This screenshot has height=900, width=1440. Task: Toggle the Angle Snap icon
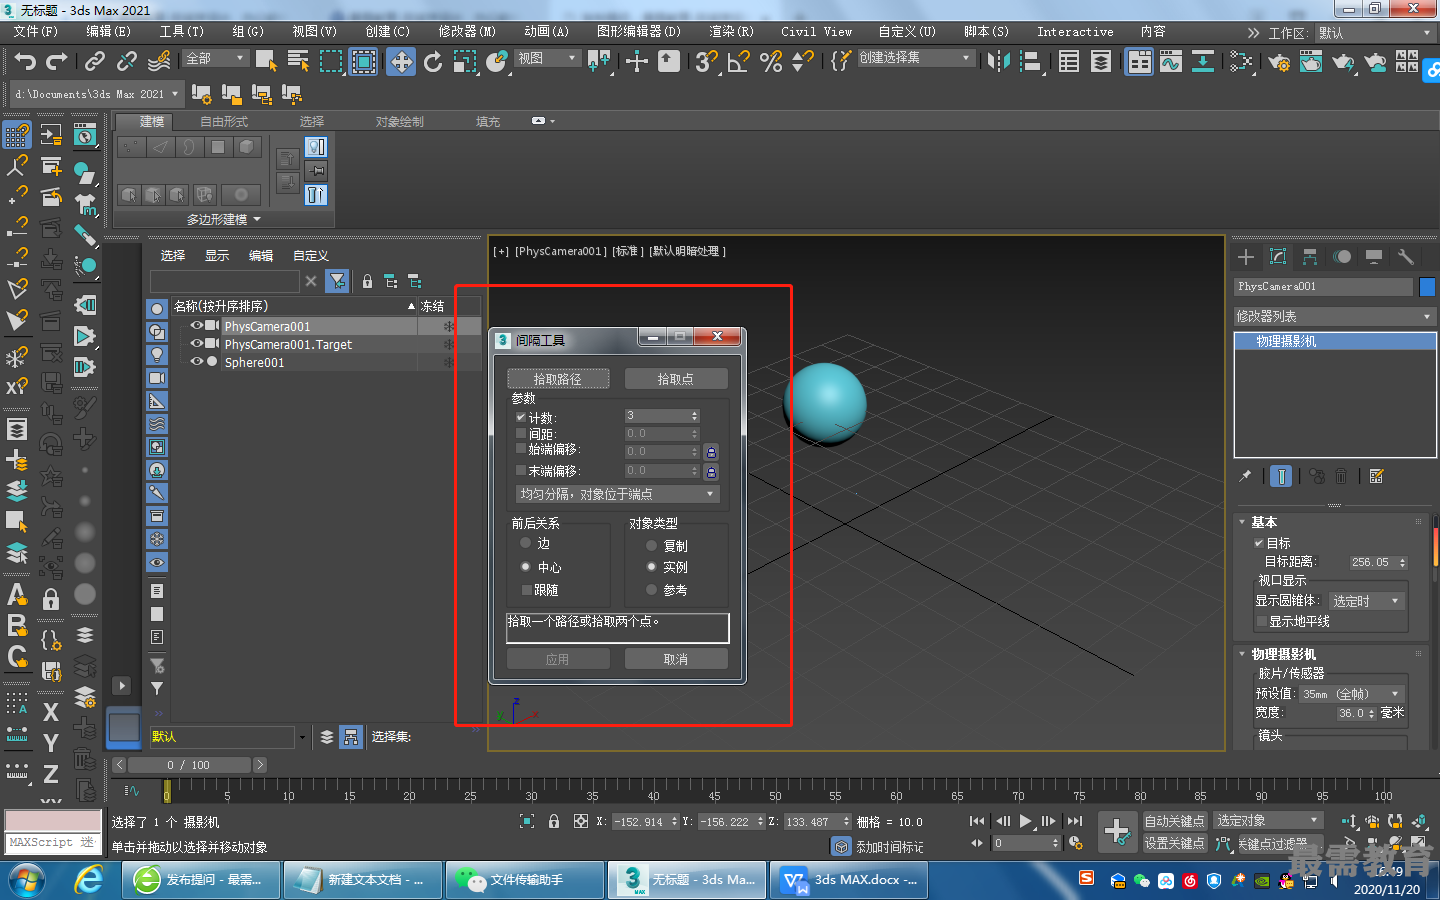[x=739, y=62]
